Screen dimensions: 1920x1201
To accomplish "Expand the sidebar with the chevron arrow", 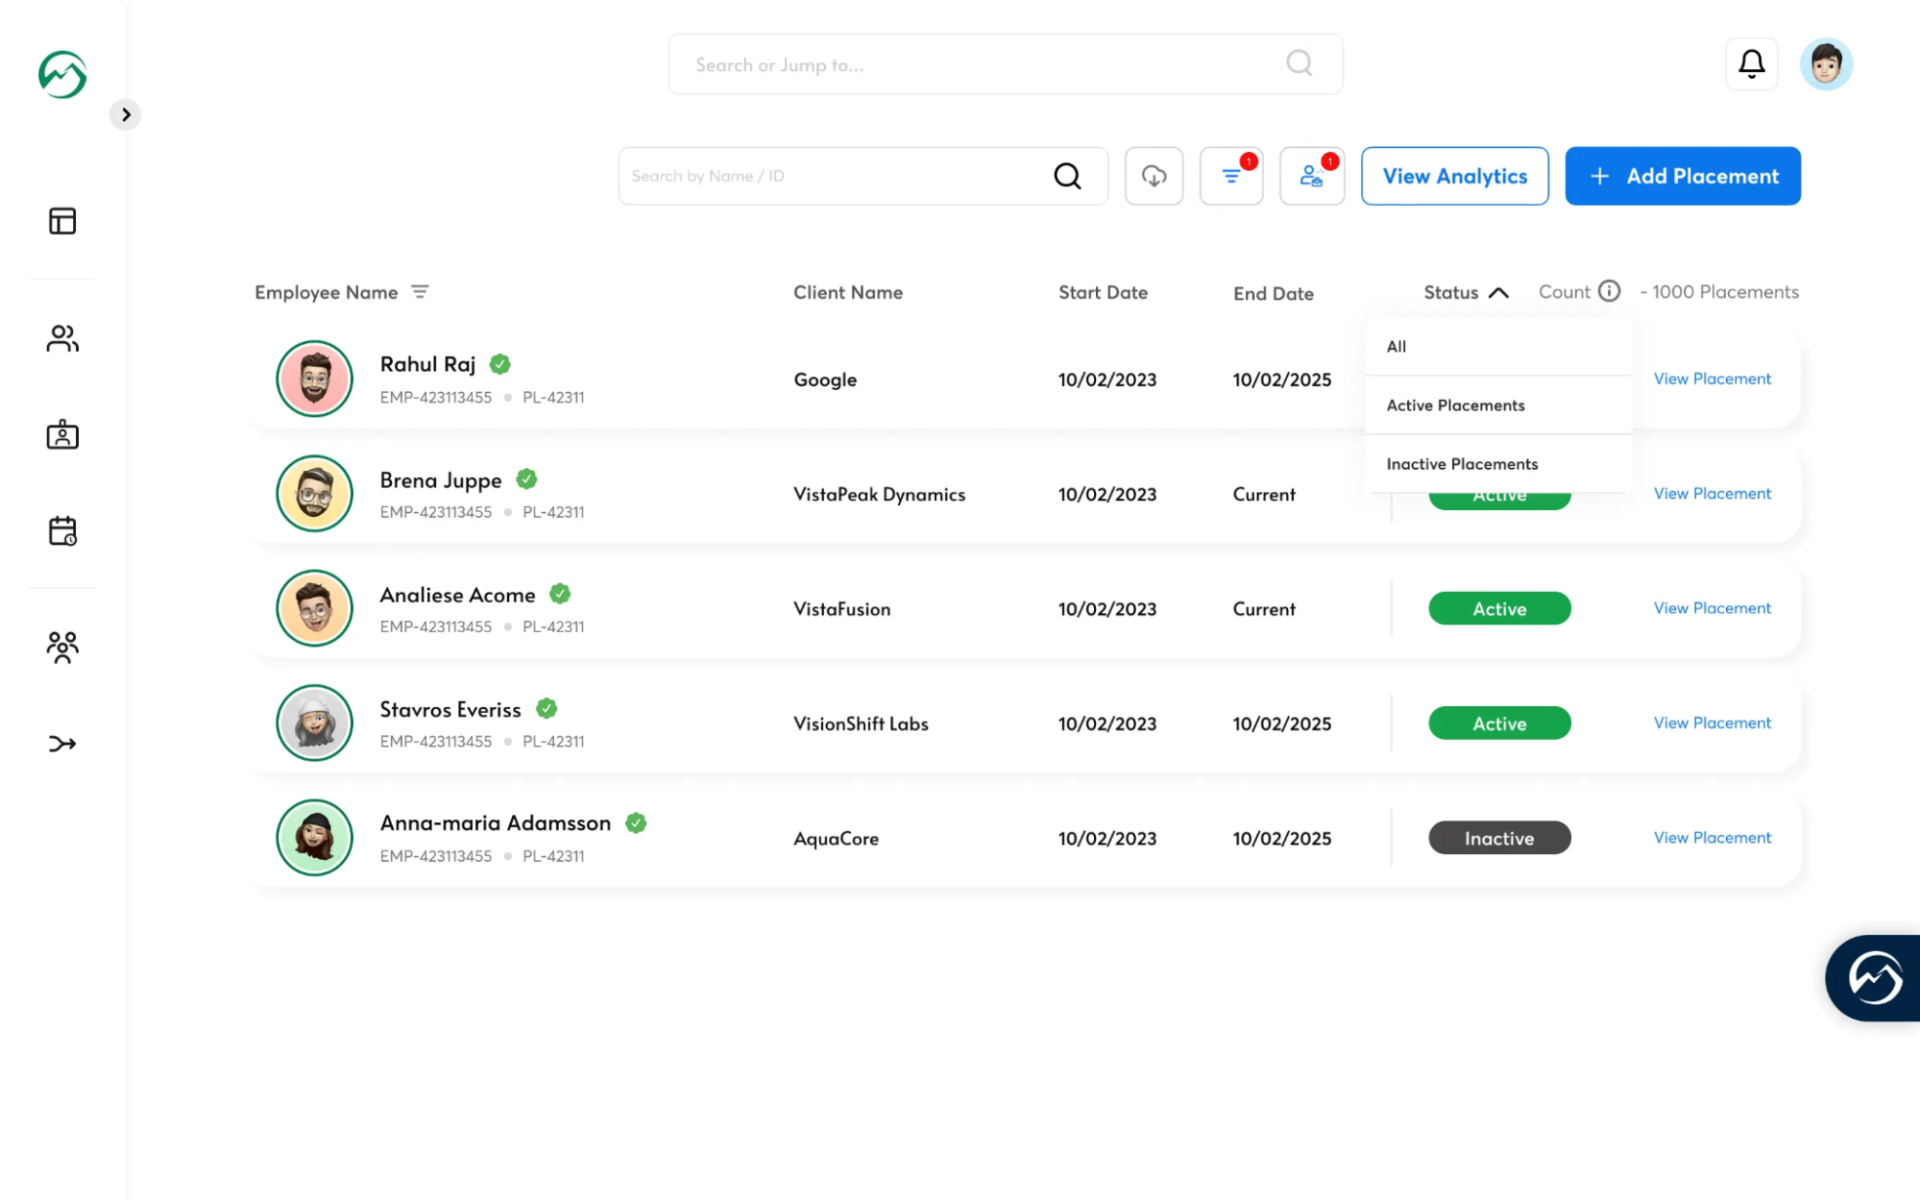I will [x=125, y=114].
